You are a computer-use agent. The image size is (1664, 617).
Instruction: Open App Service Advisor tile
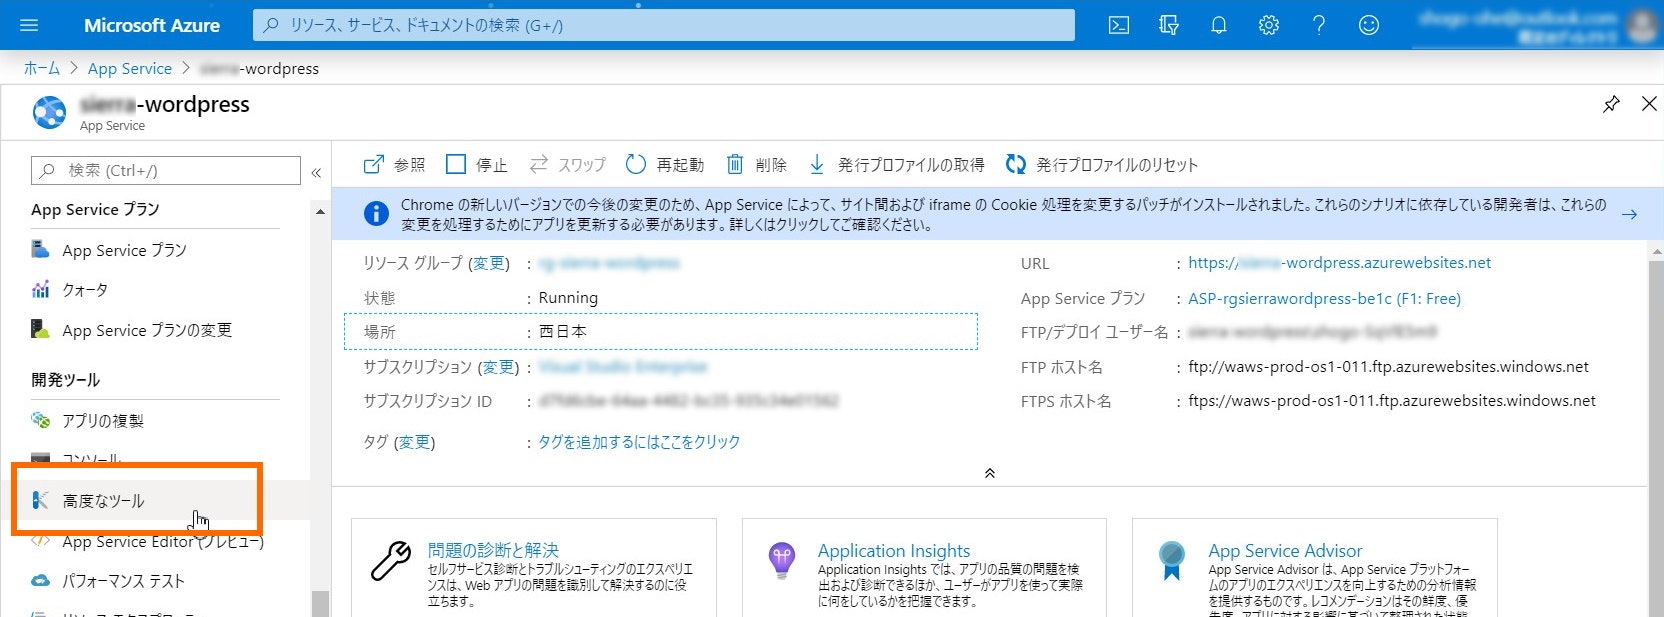(x=1314, y=567)
